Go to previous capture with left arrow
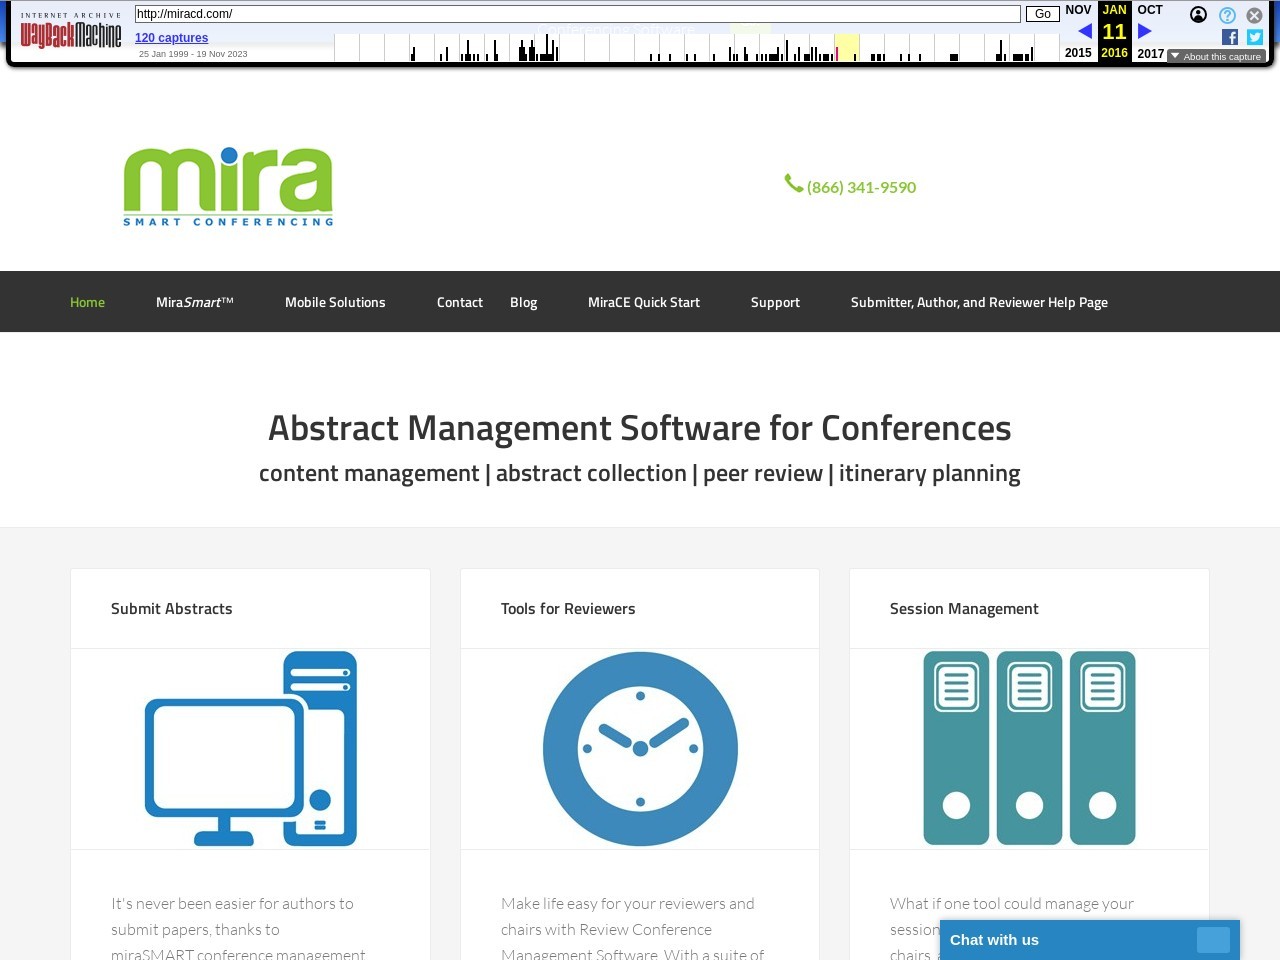This screenshot has height=960, width=1280. [x=1085, y=31]
